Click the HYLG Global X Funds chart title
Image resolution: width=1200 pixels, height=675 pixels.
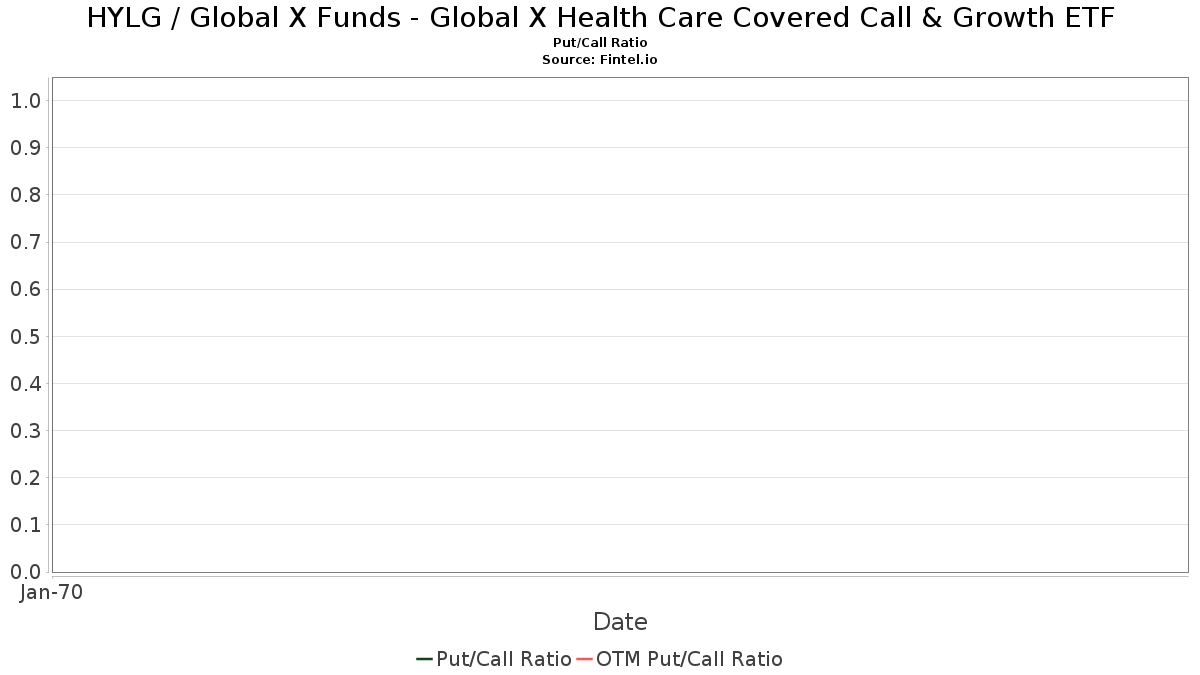pos(600,18)
